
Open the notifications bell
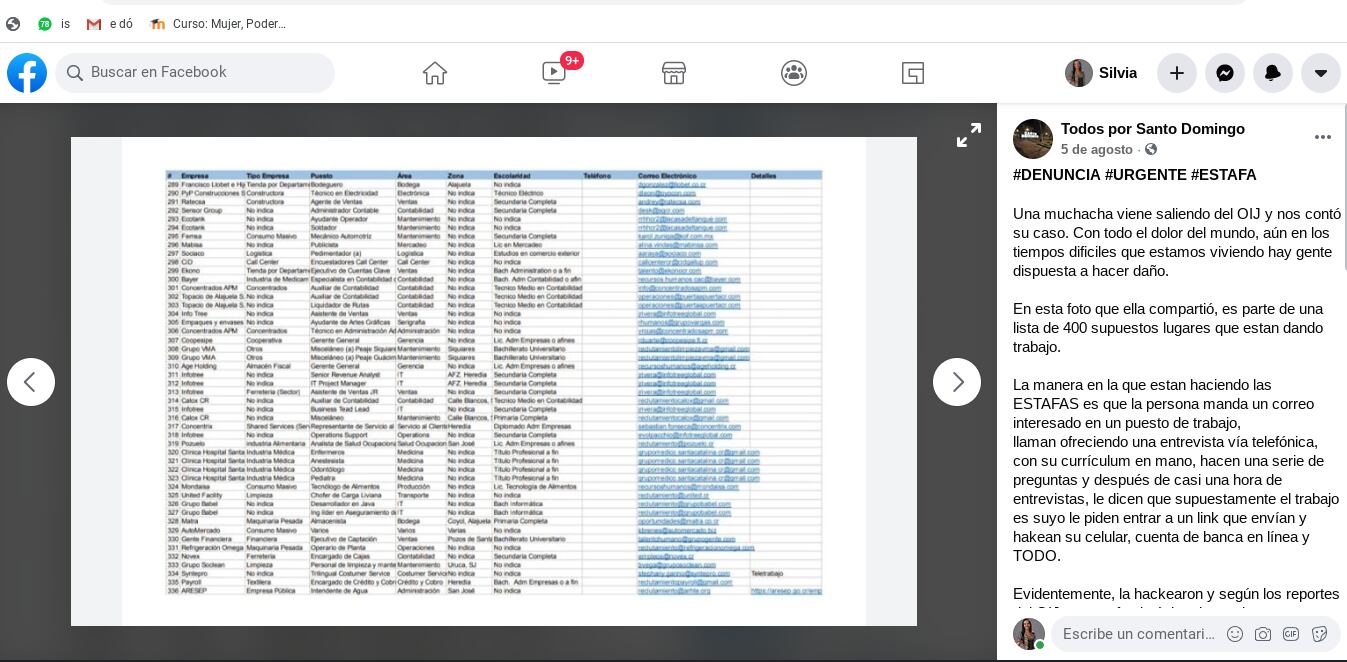(1273, 73)
